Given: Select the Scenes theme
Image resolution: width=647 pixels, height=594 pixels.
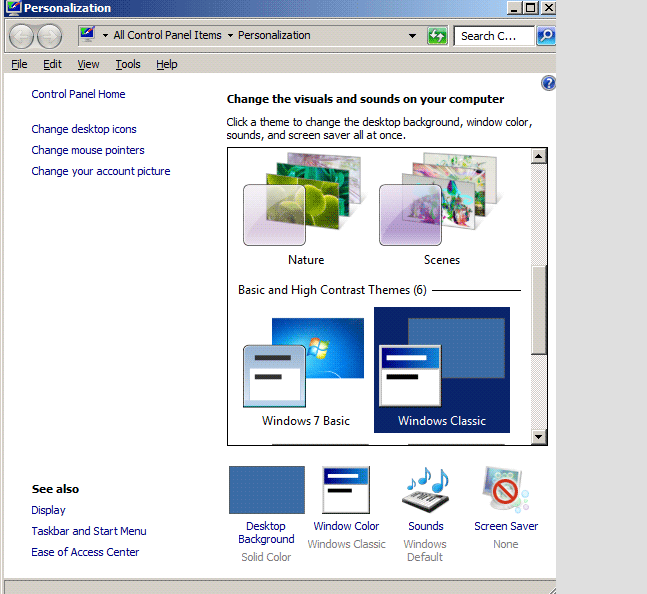Looking at the screenshot, I should pyautogui.click(x=442, y=210).
